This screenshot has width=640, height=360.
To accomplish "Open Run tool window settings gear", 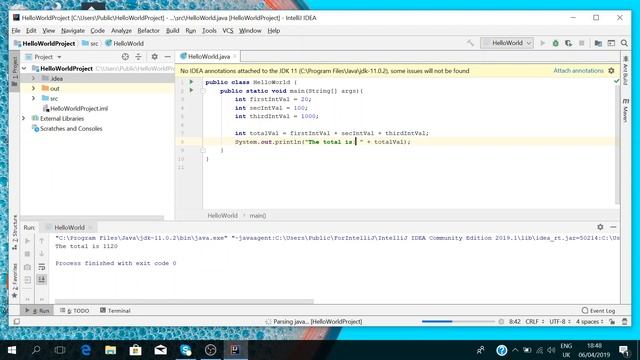I will tap(600, 227).
